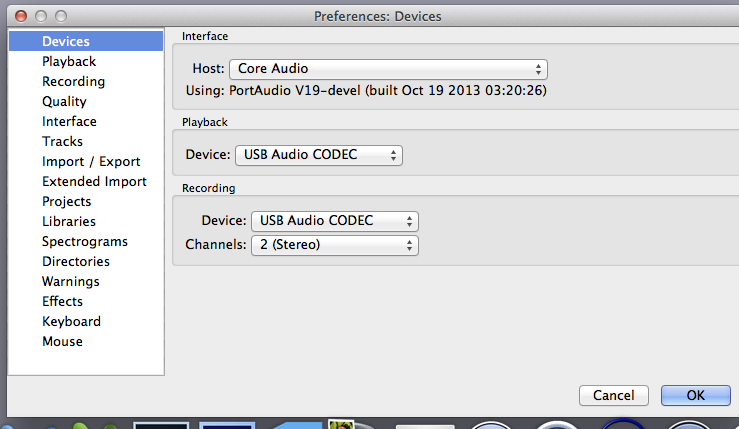This screenshot has height=429, width=739.
Task: Open the Projects preferences category
Action: point(66,201)
